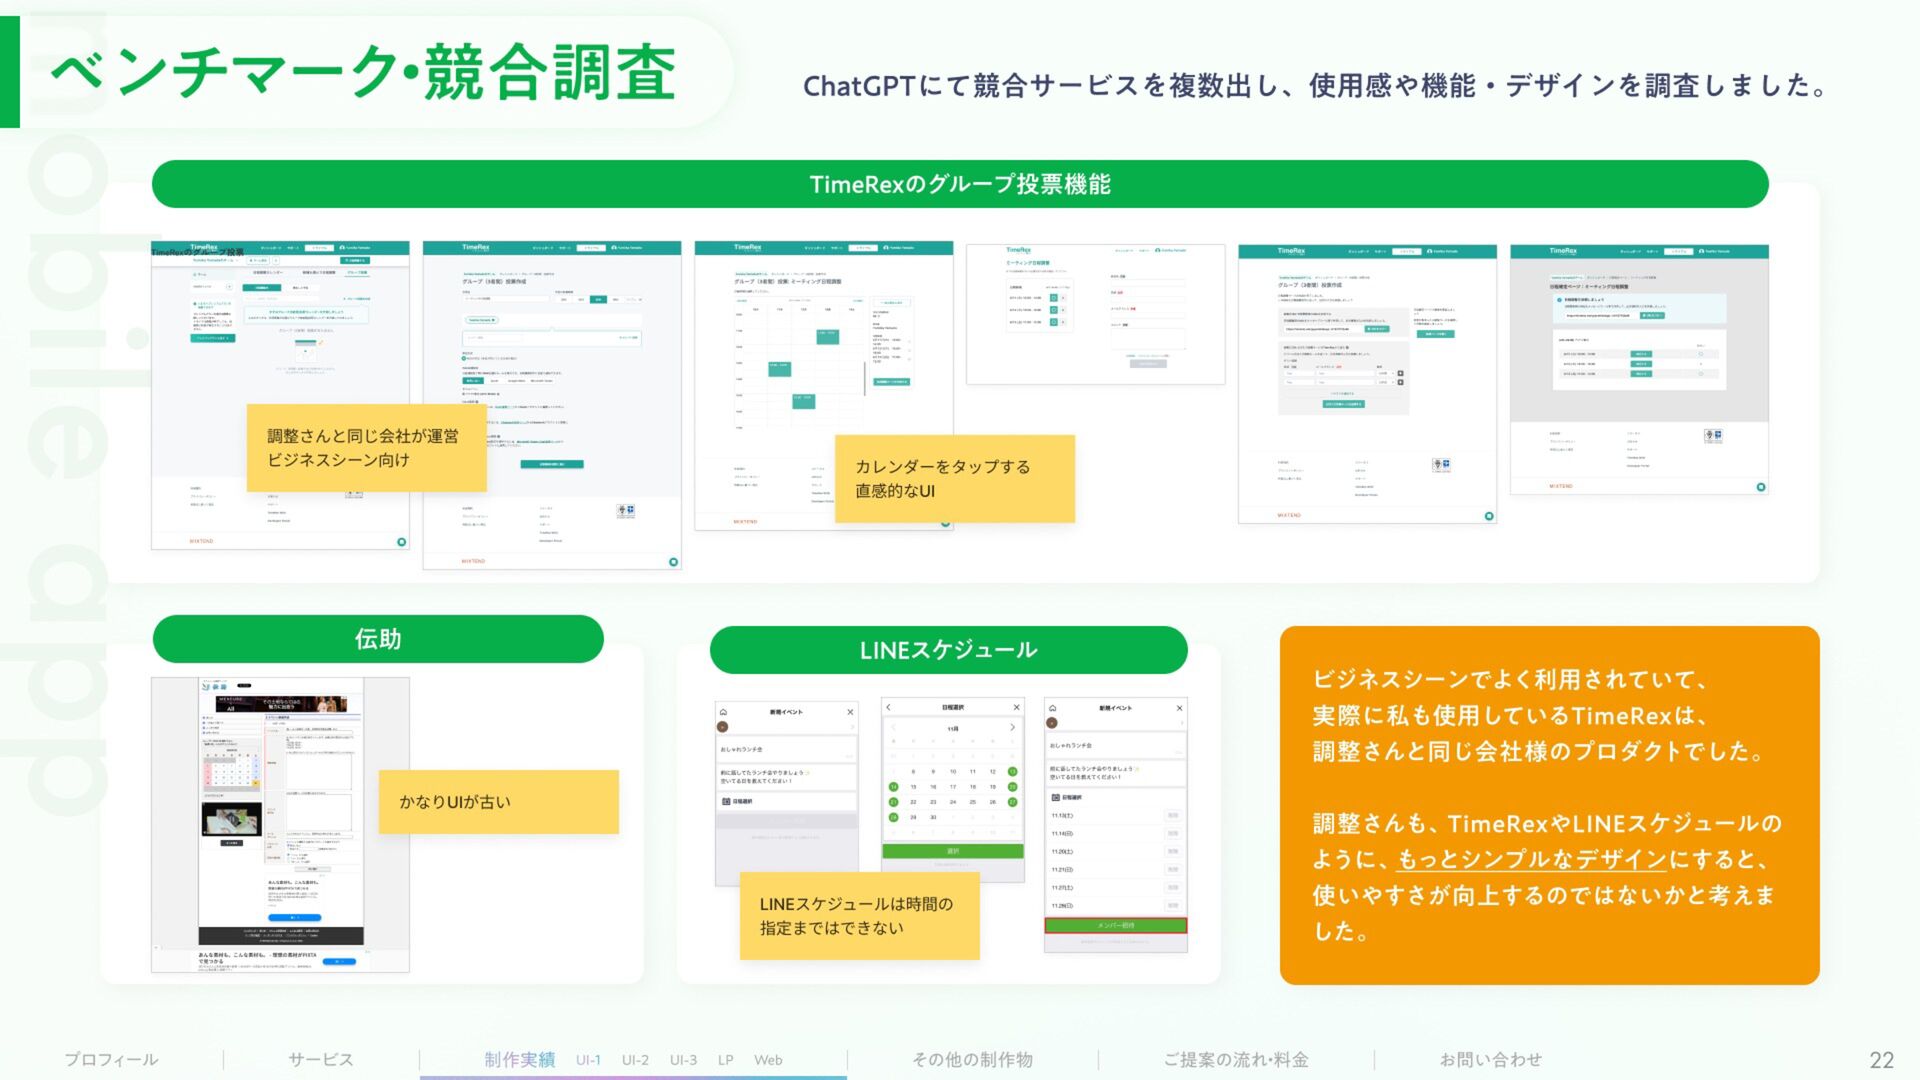Click the calendar icon above the 11.13 date list

coord(1054,797)
